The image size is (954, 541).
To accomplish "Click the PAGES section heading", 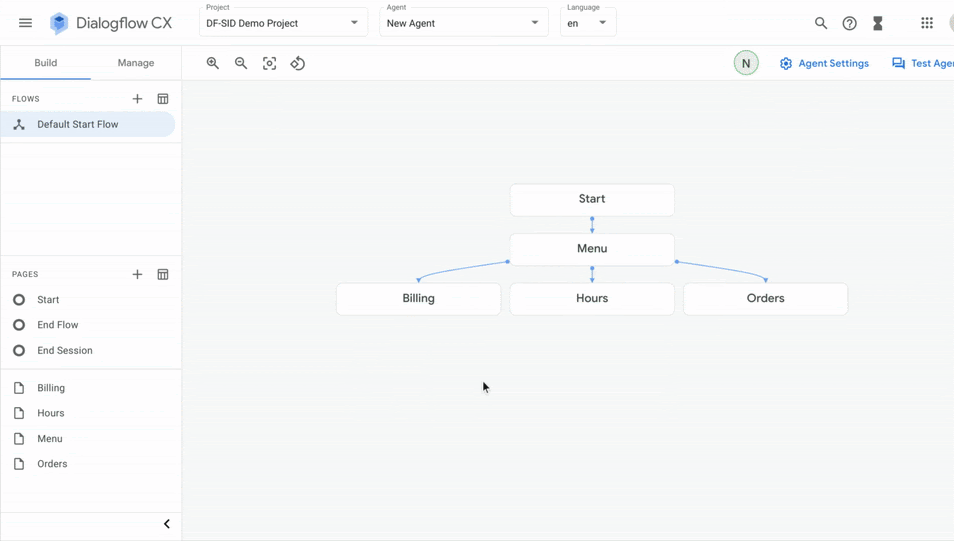I will coord(25,274).
